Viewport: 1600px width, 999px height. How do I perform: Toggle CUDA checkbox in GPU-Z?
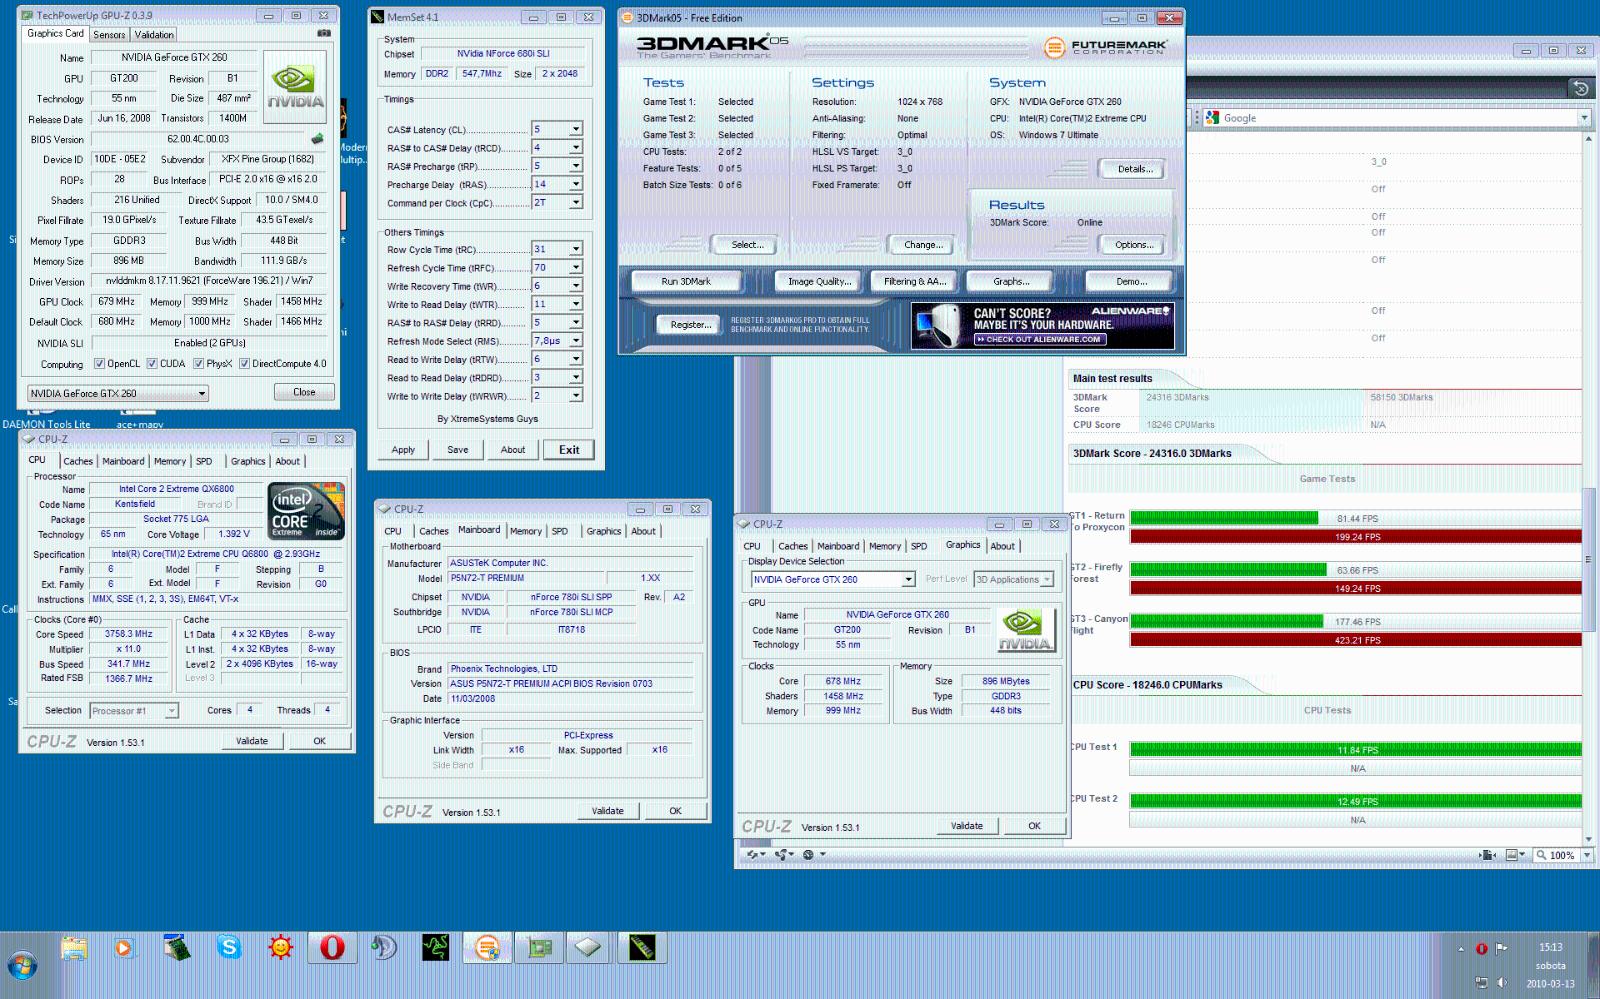(x=152, y=364)
